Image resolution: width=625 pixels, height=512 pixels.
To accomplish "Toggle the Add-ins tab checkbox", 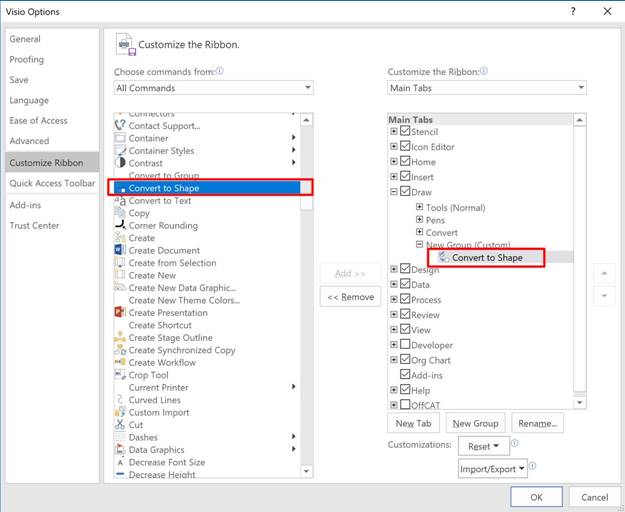I will pos(405,374).
